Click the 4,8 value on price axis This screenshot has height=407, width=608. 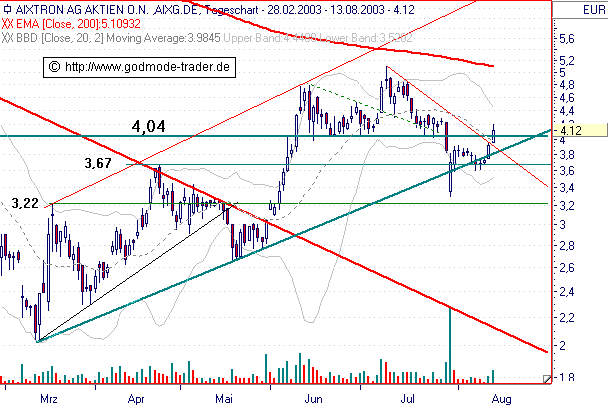pyautogui.click(x=567, y=85)
